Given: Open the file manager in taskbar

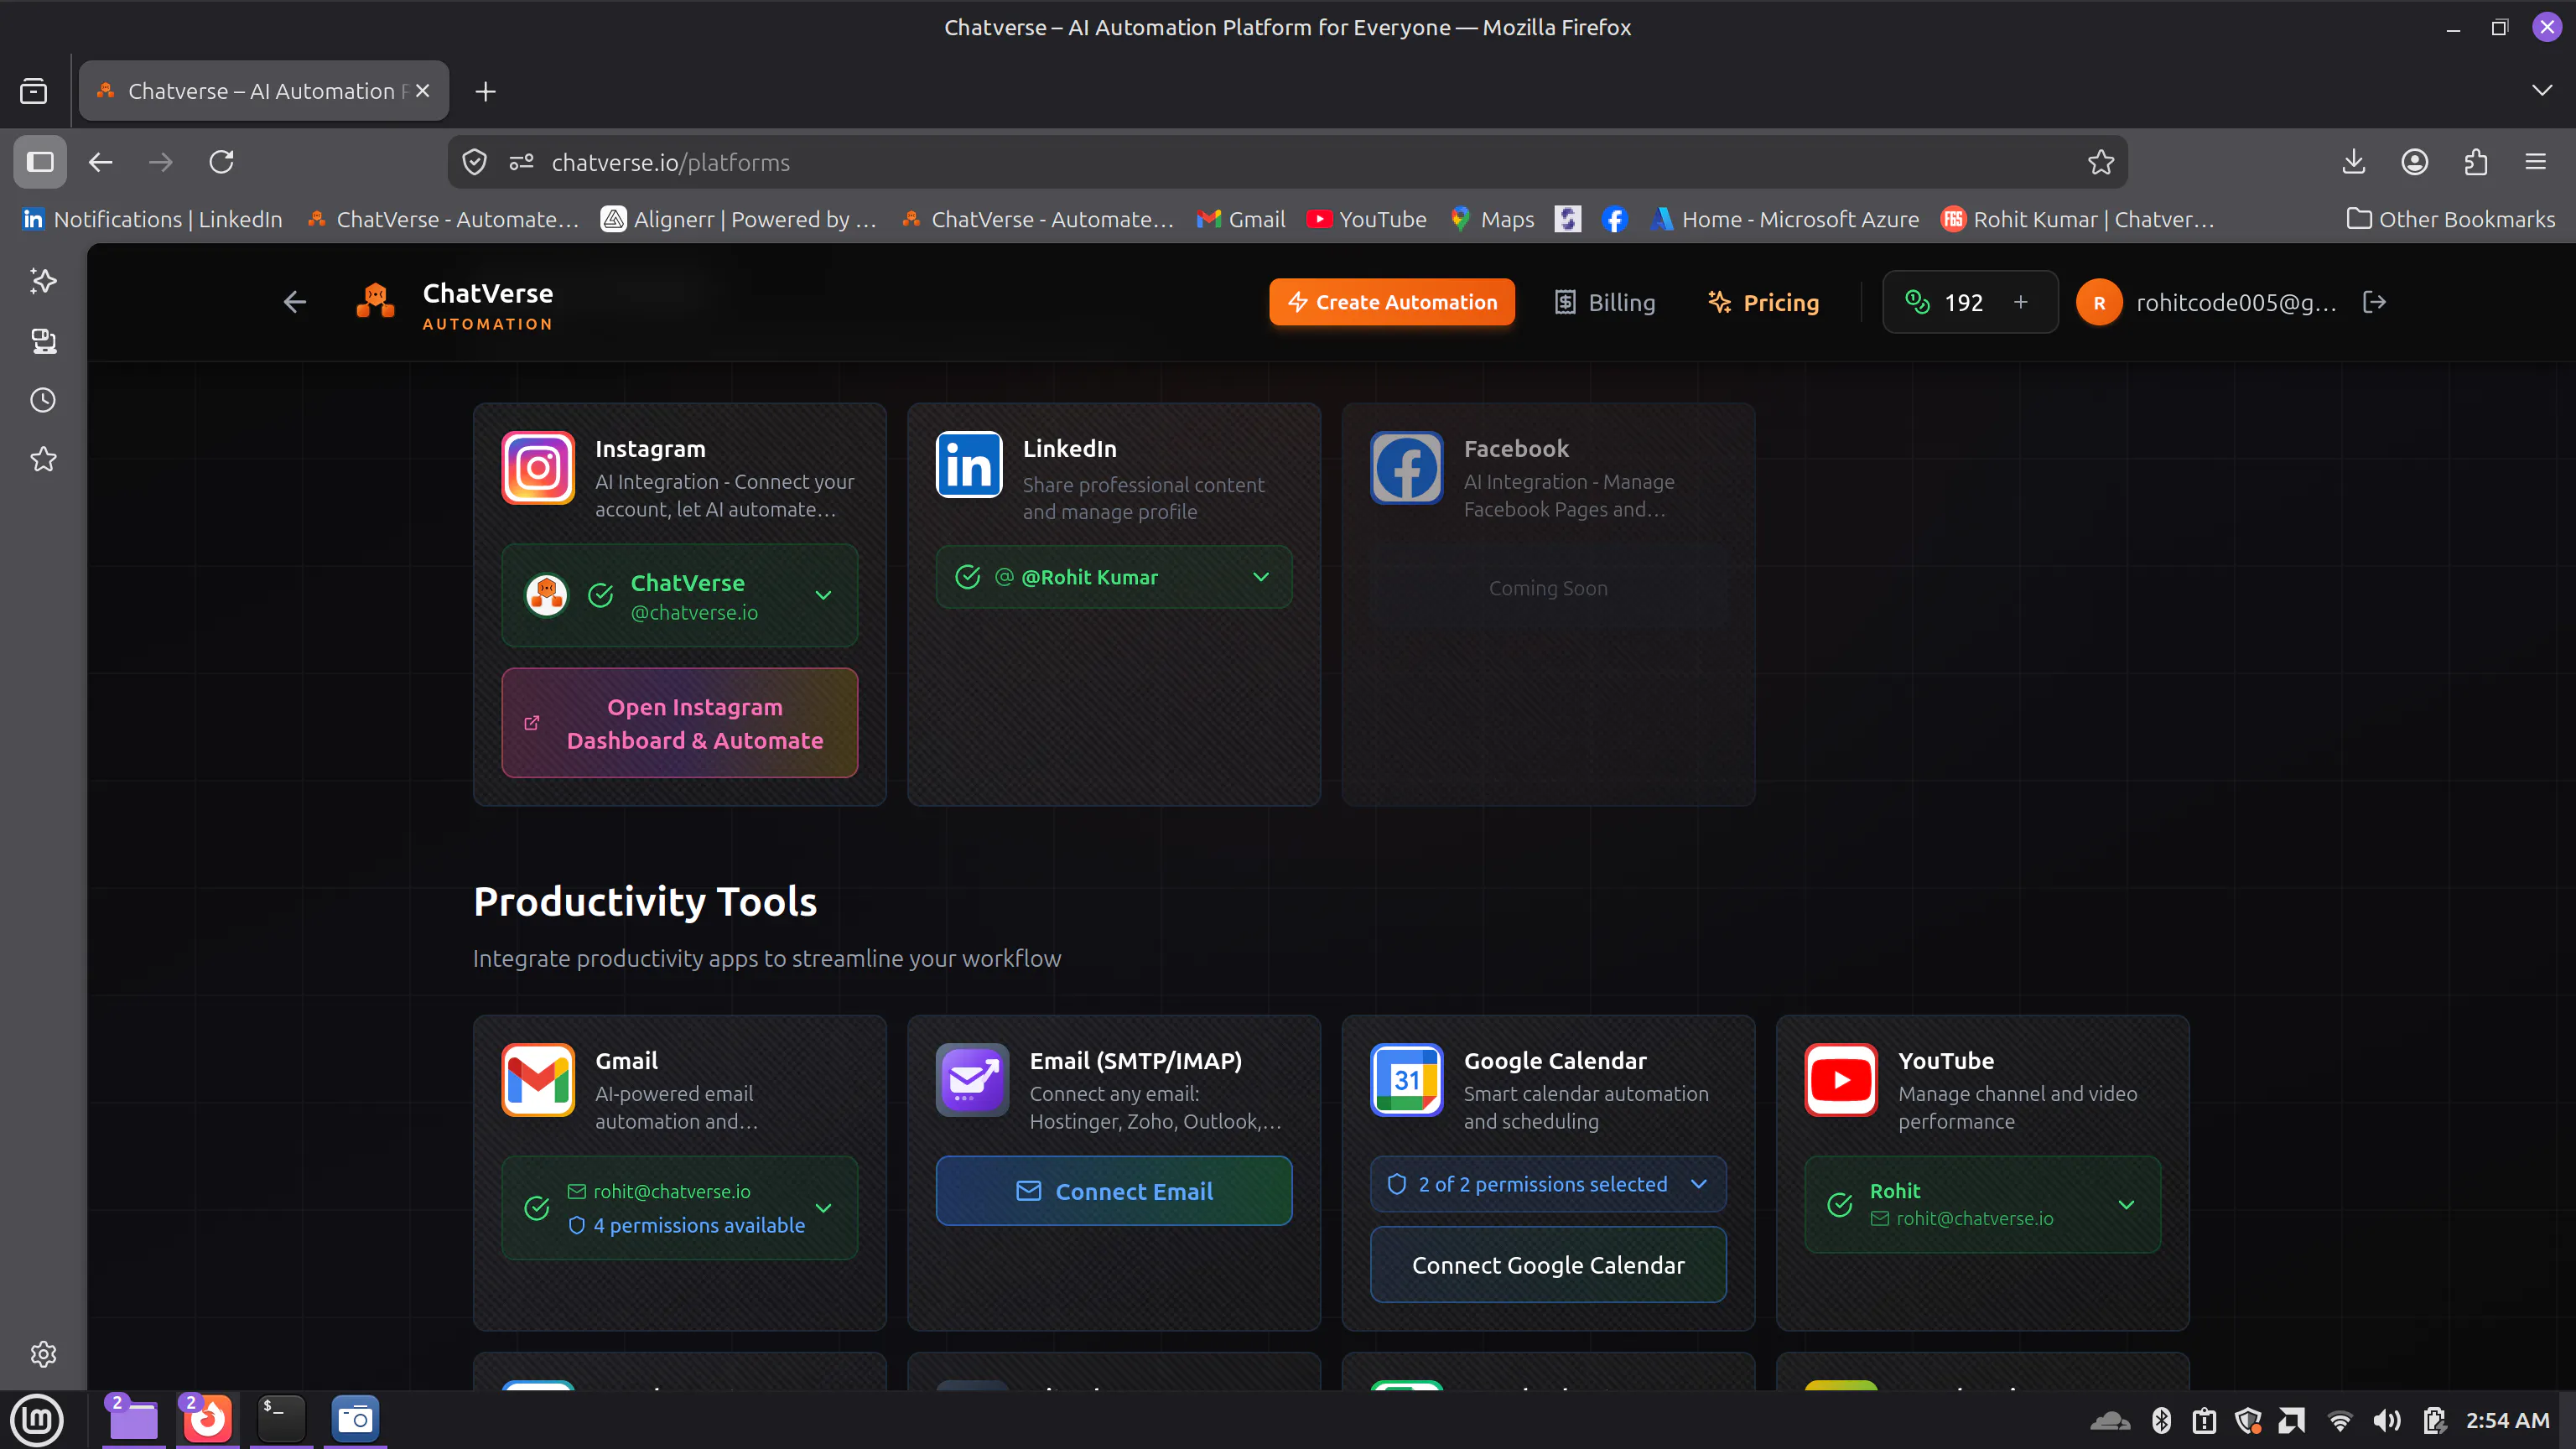Looking at the screenshot, I should 133,1420.
